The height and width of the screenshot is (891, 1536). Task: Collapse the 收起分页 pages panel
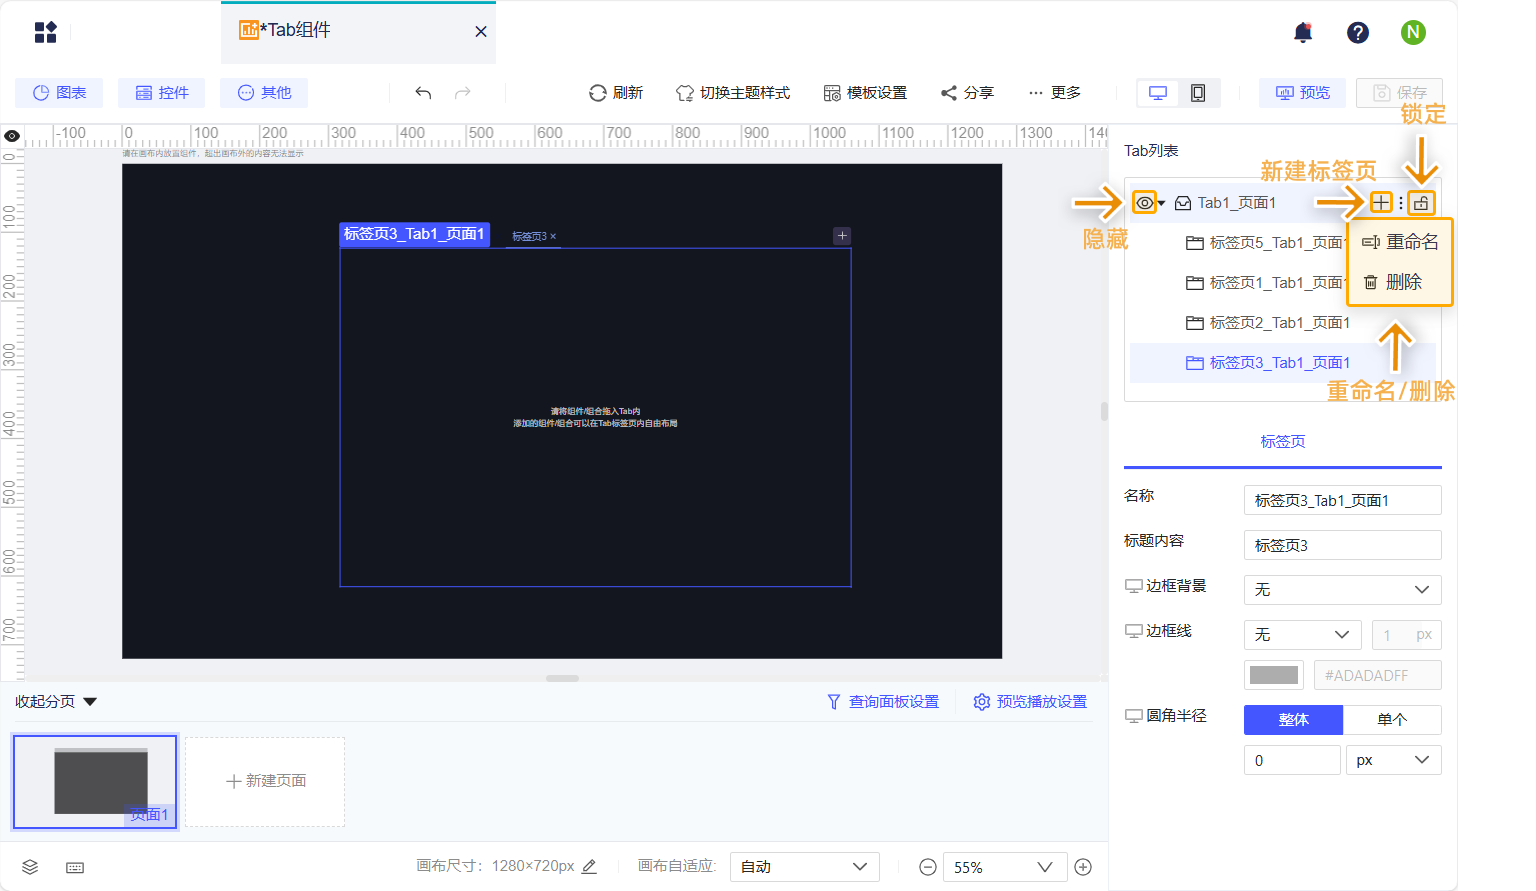click(x=56, y=702)
